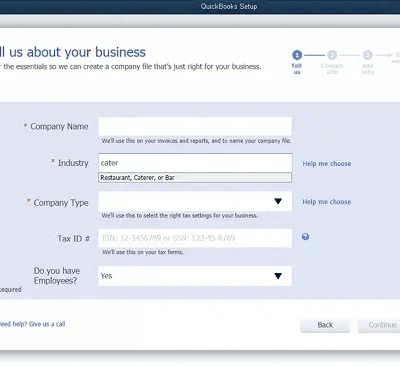Click the Industry field containing cater
The image size is (400, 366).
point(195,163)
